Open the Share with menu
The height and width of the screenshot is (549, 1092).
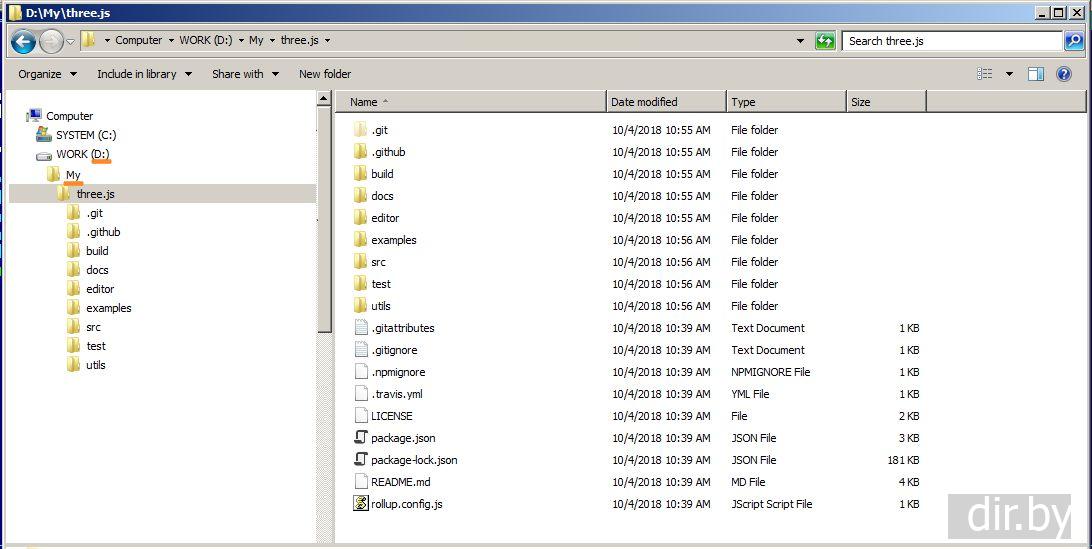pyautogui.click(x=245, y=74)
